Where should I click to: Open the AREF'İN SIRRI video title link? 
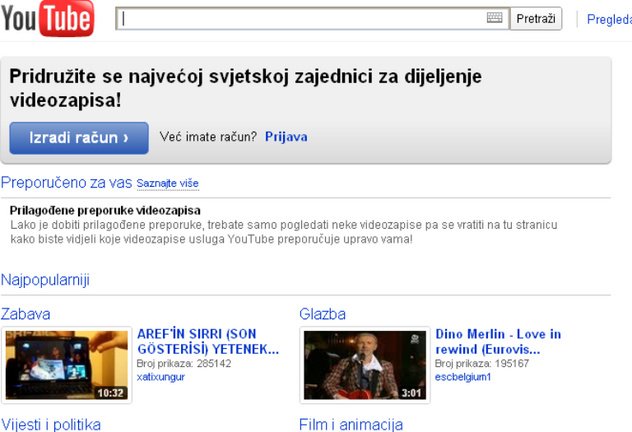(208, 341)
